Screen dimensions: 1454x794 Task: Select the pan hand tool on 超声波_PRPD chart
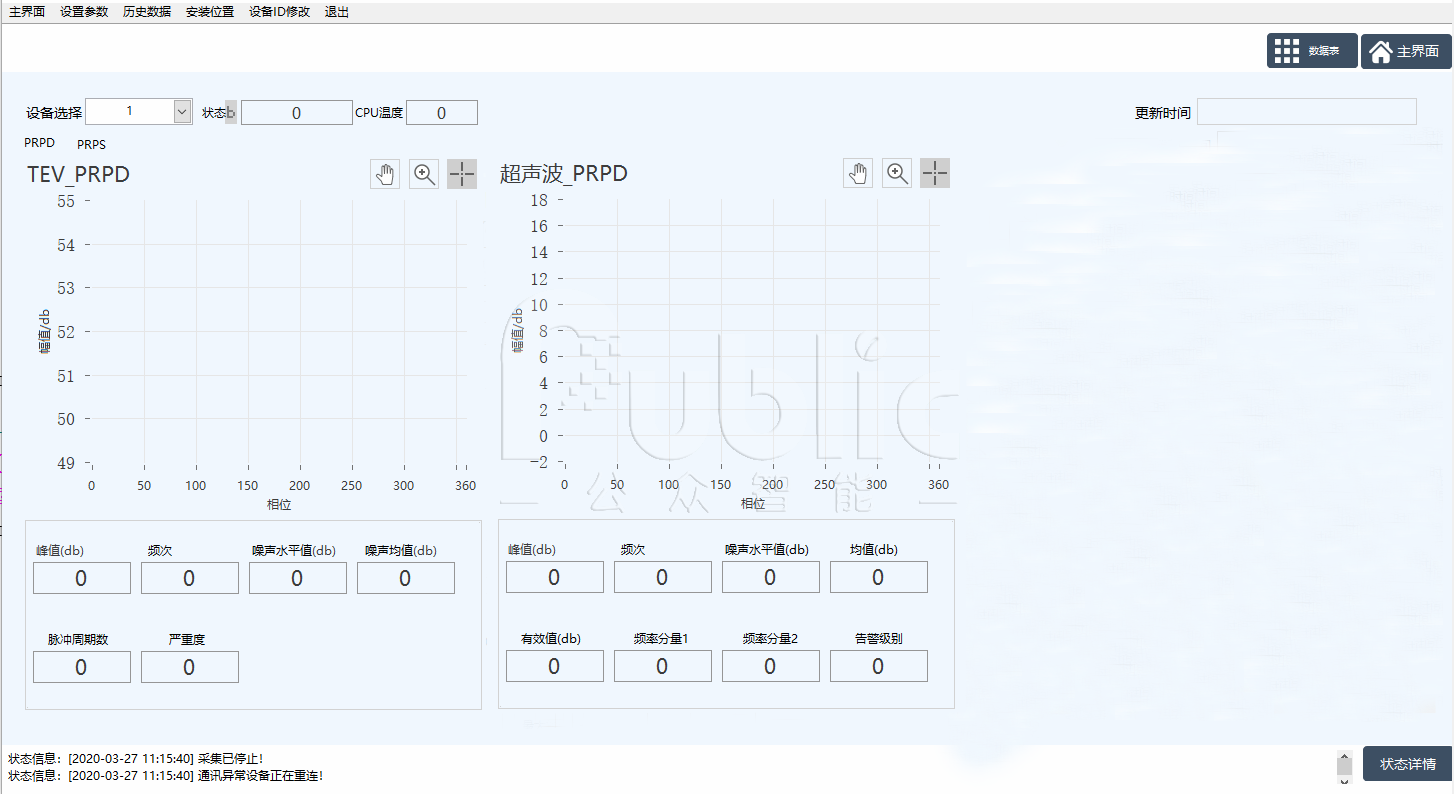click(x=857, y=172)
